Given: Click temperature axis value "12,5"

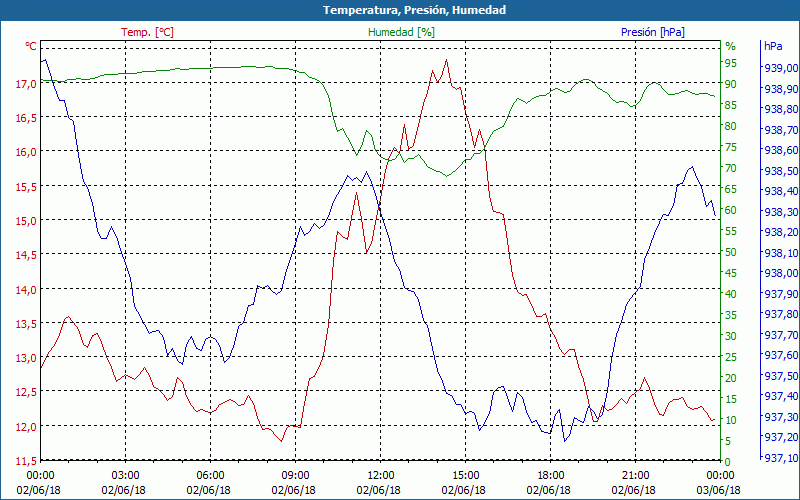Looking at the screenshot, I should point(26,393).
